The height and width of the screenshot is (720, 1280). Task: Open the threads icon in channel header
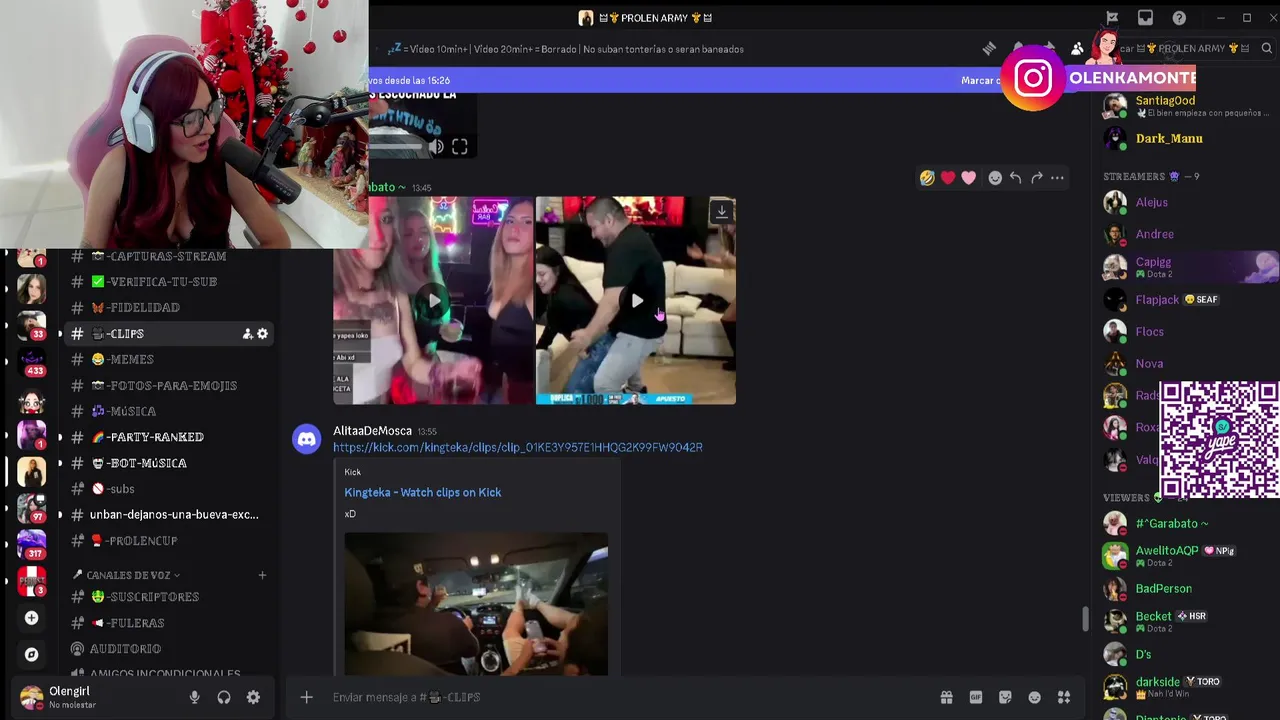point(989,48)
